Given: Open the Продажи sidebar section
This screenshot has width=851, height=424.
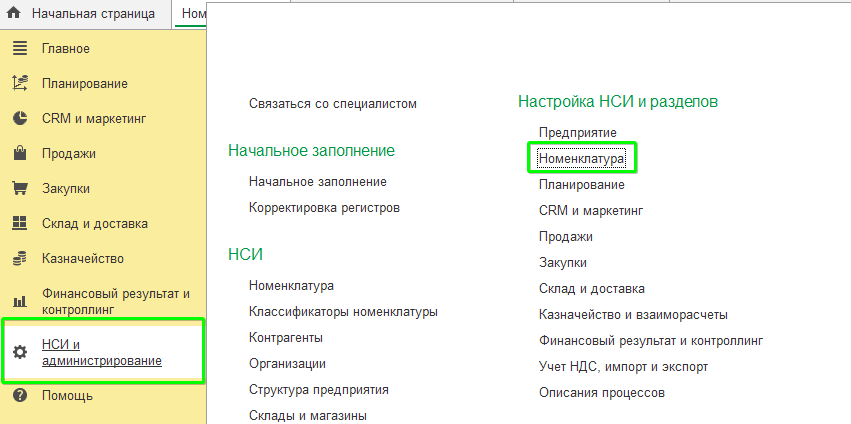Looking at the screenshot, I should pos(69,154).
